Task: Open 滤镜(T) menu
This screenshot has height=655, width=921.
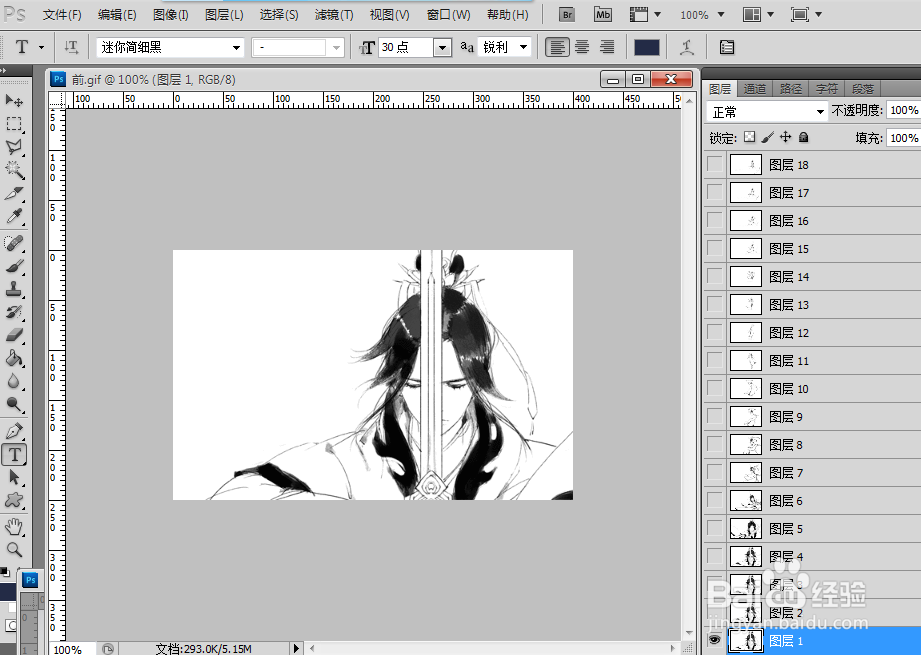Action: [x=334, y=15]
